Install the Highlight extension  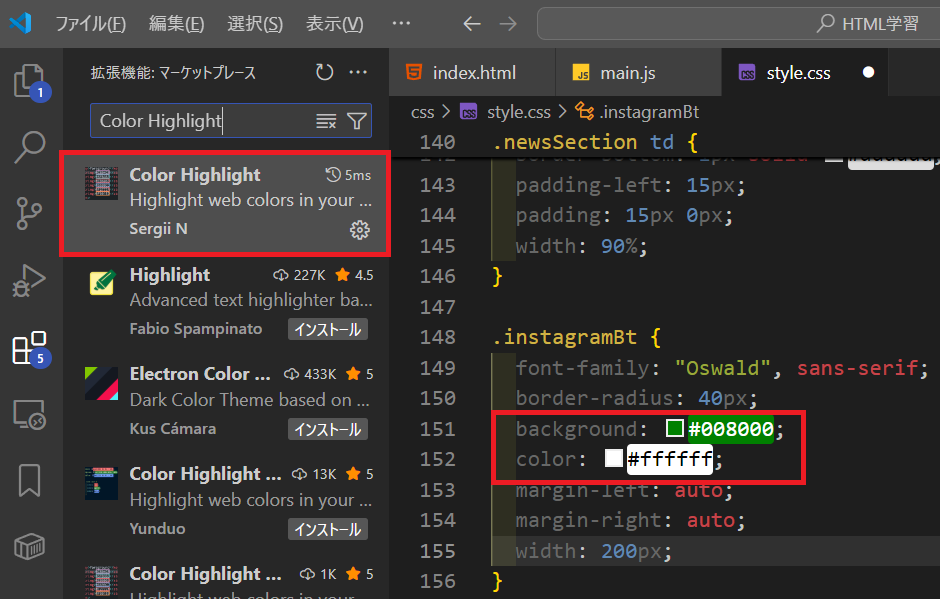328,329
